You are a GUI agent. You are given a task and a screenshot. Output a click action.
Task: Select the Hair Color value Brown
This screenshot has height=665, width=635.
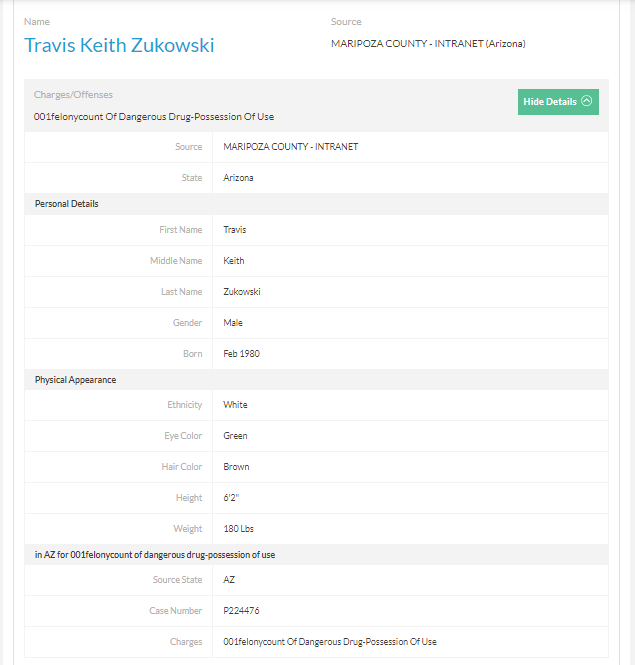pyautogui.click(x=237, y=467)
